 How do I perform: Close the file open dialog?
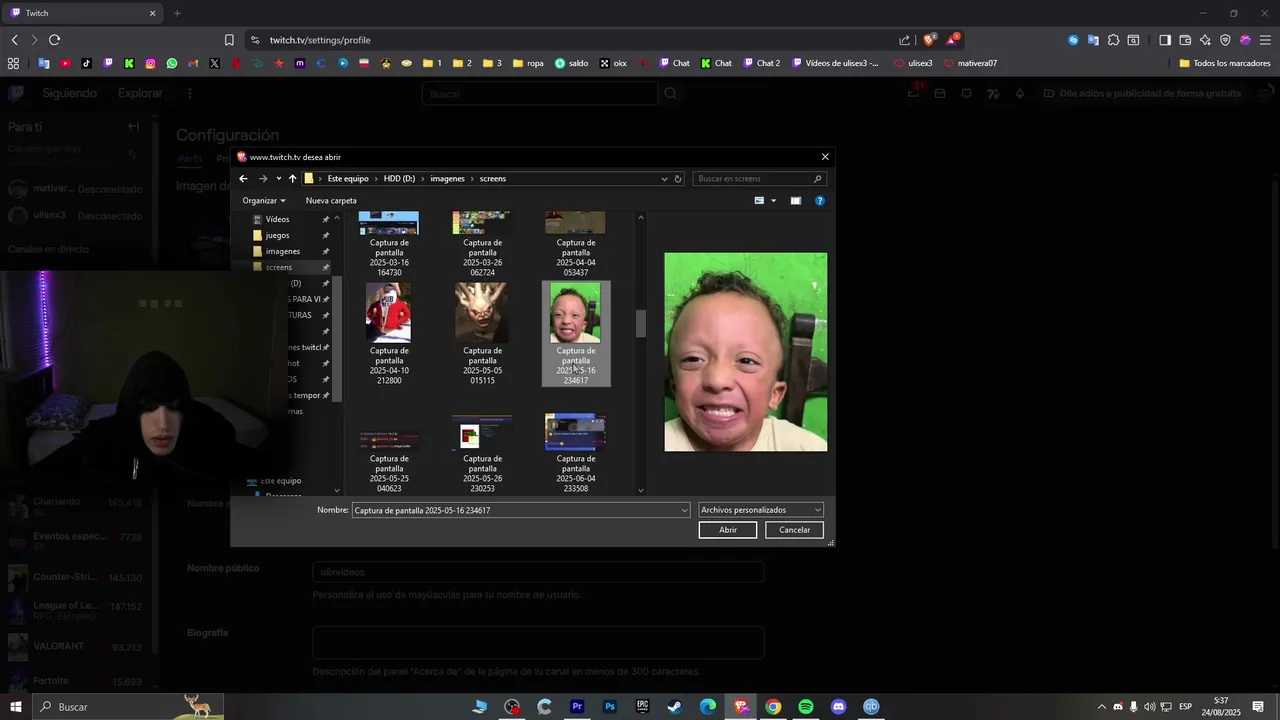(825, 157)
